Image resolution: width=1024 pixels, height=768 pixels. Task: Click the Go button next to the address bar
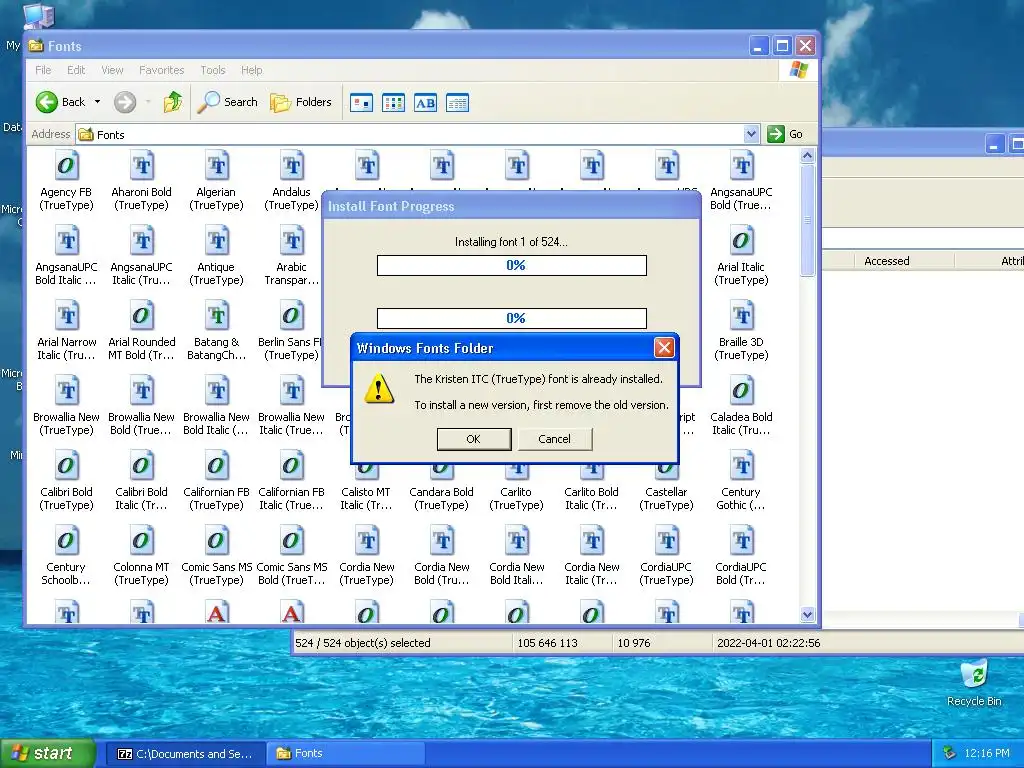(786, 134)
